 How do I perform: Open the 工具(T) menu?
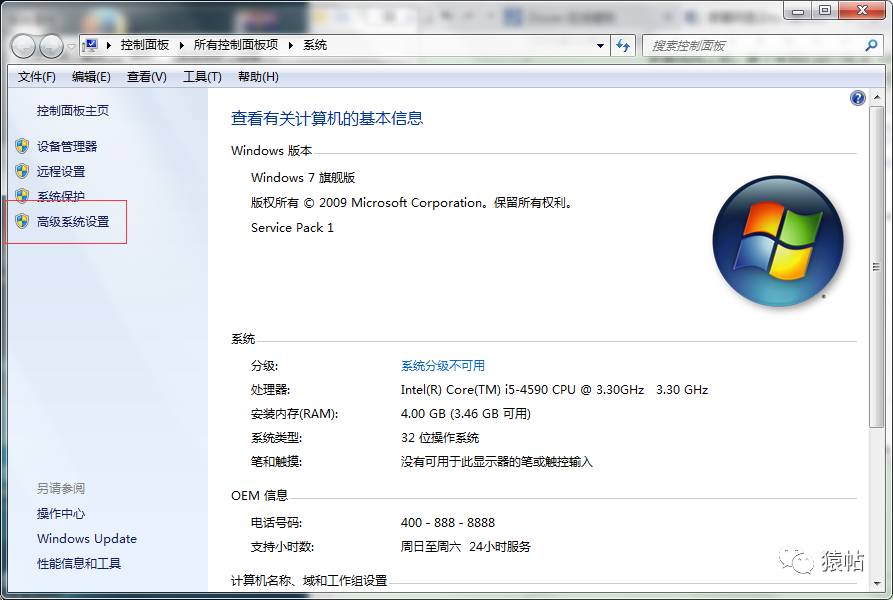[x=202, y=77]
